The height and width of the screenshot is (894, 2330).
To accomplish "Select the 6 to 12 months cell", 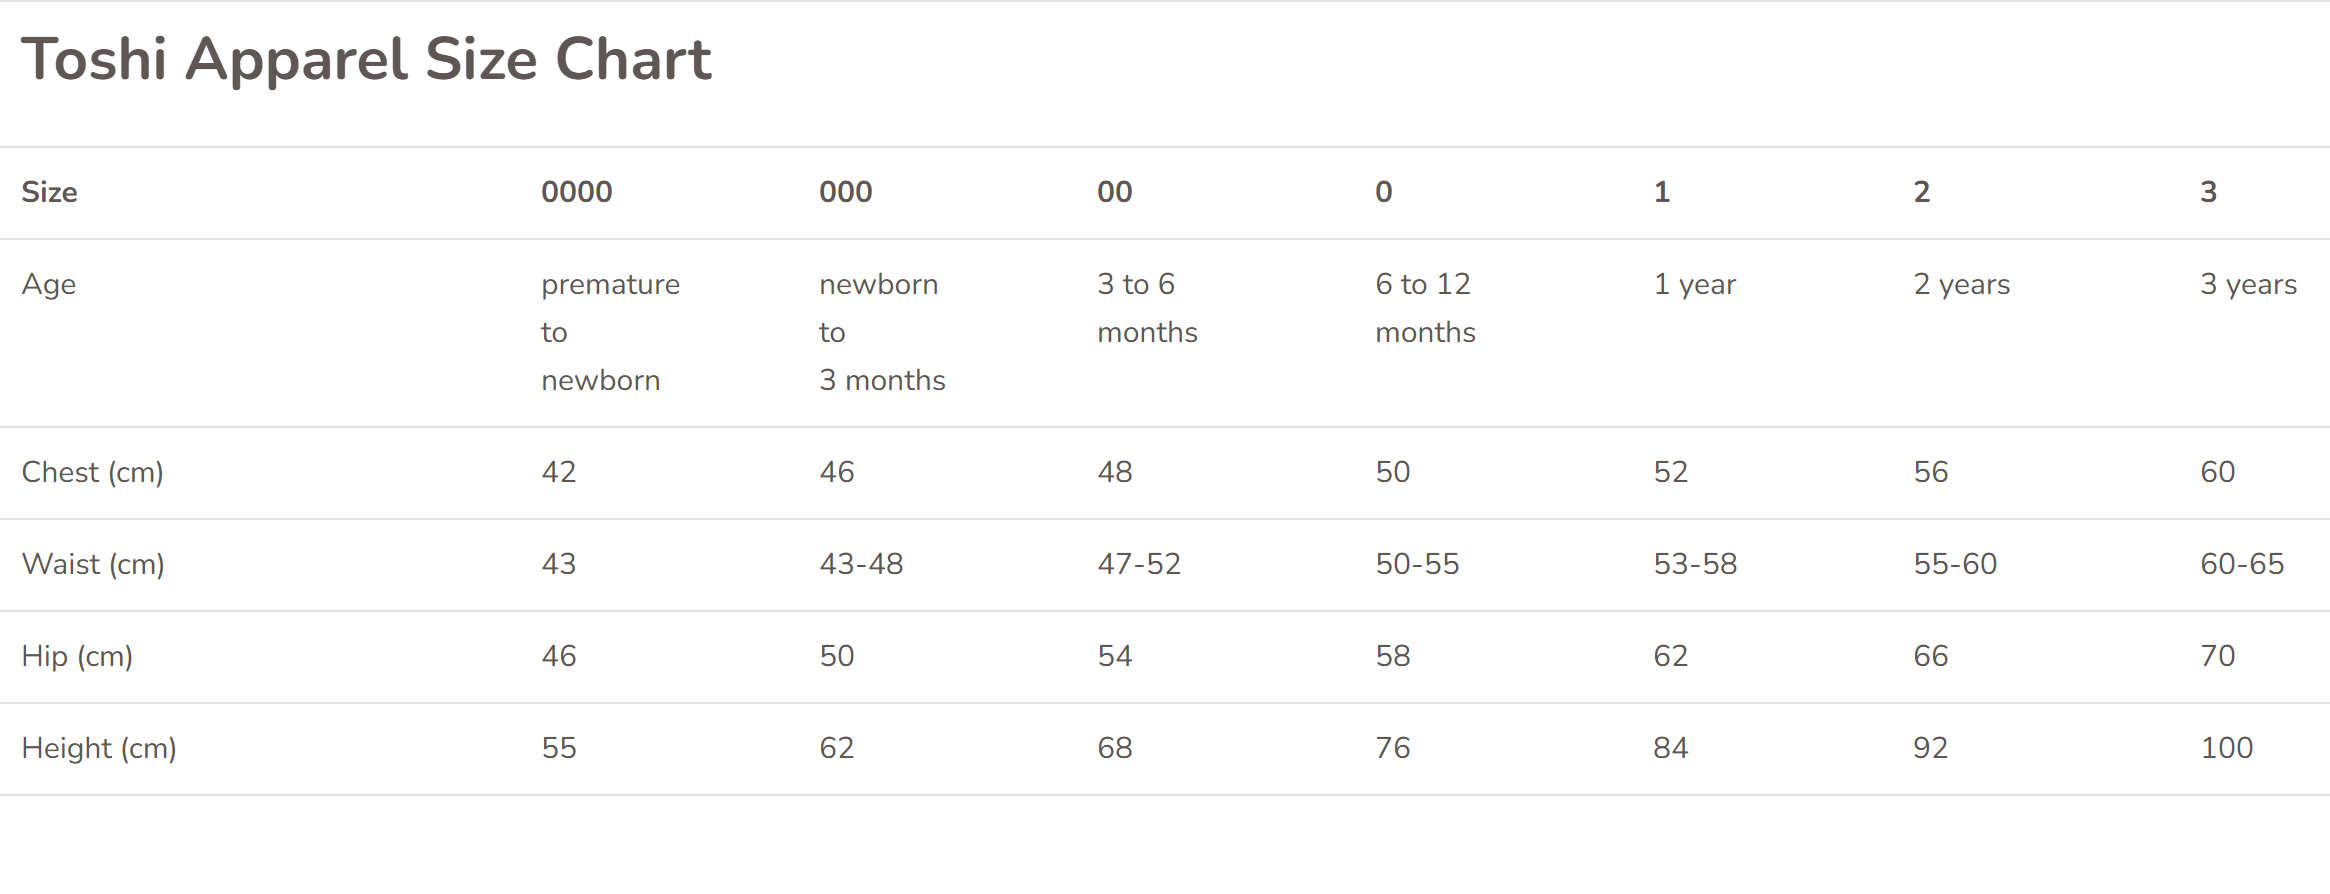I will pyautogui.click(x=1425, y=308).
